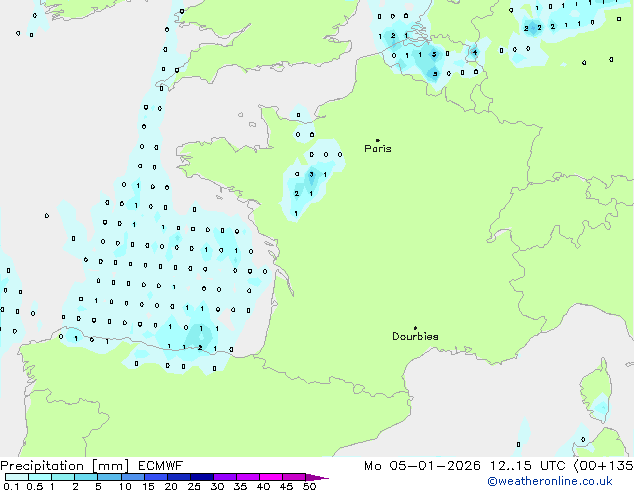The width and height of the screenshot is (634, 490).
Task: Pick the legend swatch between 5 and 10
Action: pyautogui.click(x=109, y=477)
